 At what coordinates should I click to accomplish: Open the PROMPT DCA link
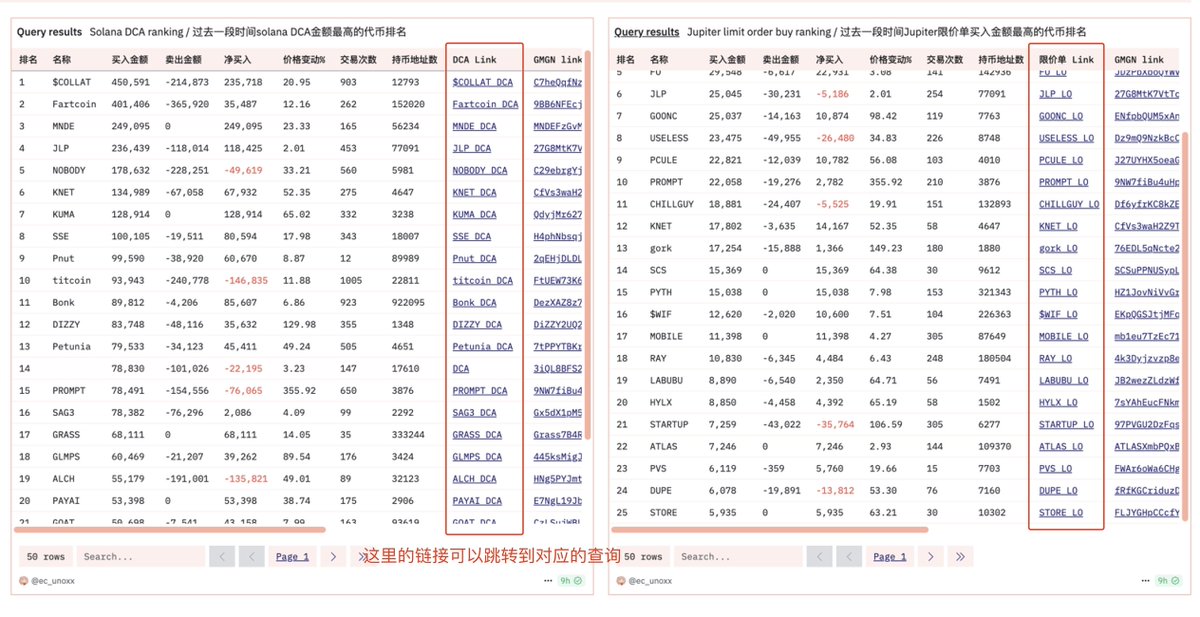[x=480, y=390]
